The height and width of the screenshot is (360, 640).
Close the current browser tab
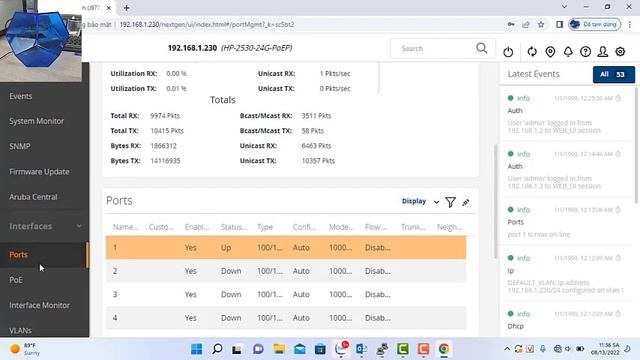pyautogui.click(x=109, y=8)
